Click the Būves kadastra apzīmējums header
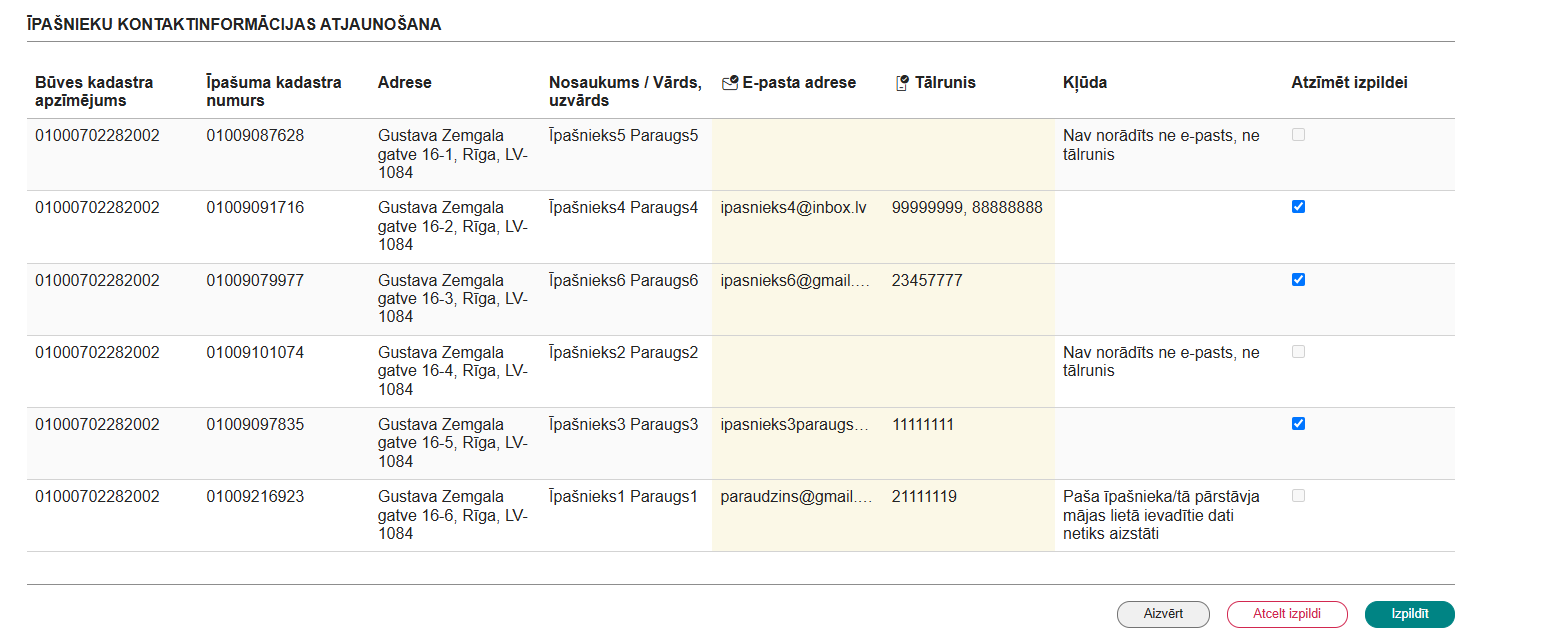 tap(94, 91)
